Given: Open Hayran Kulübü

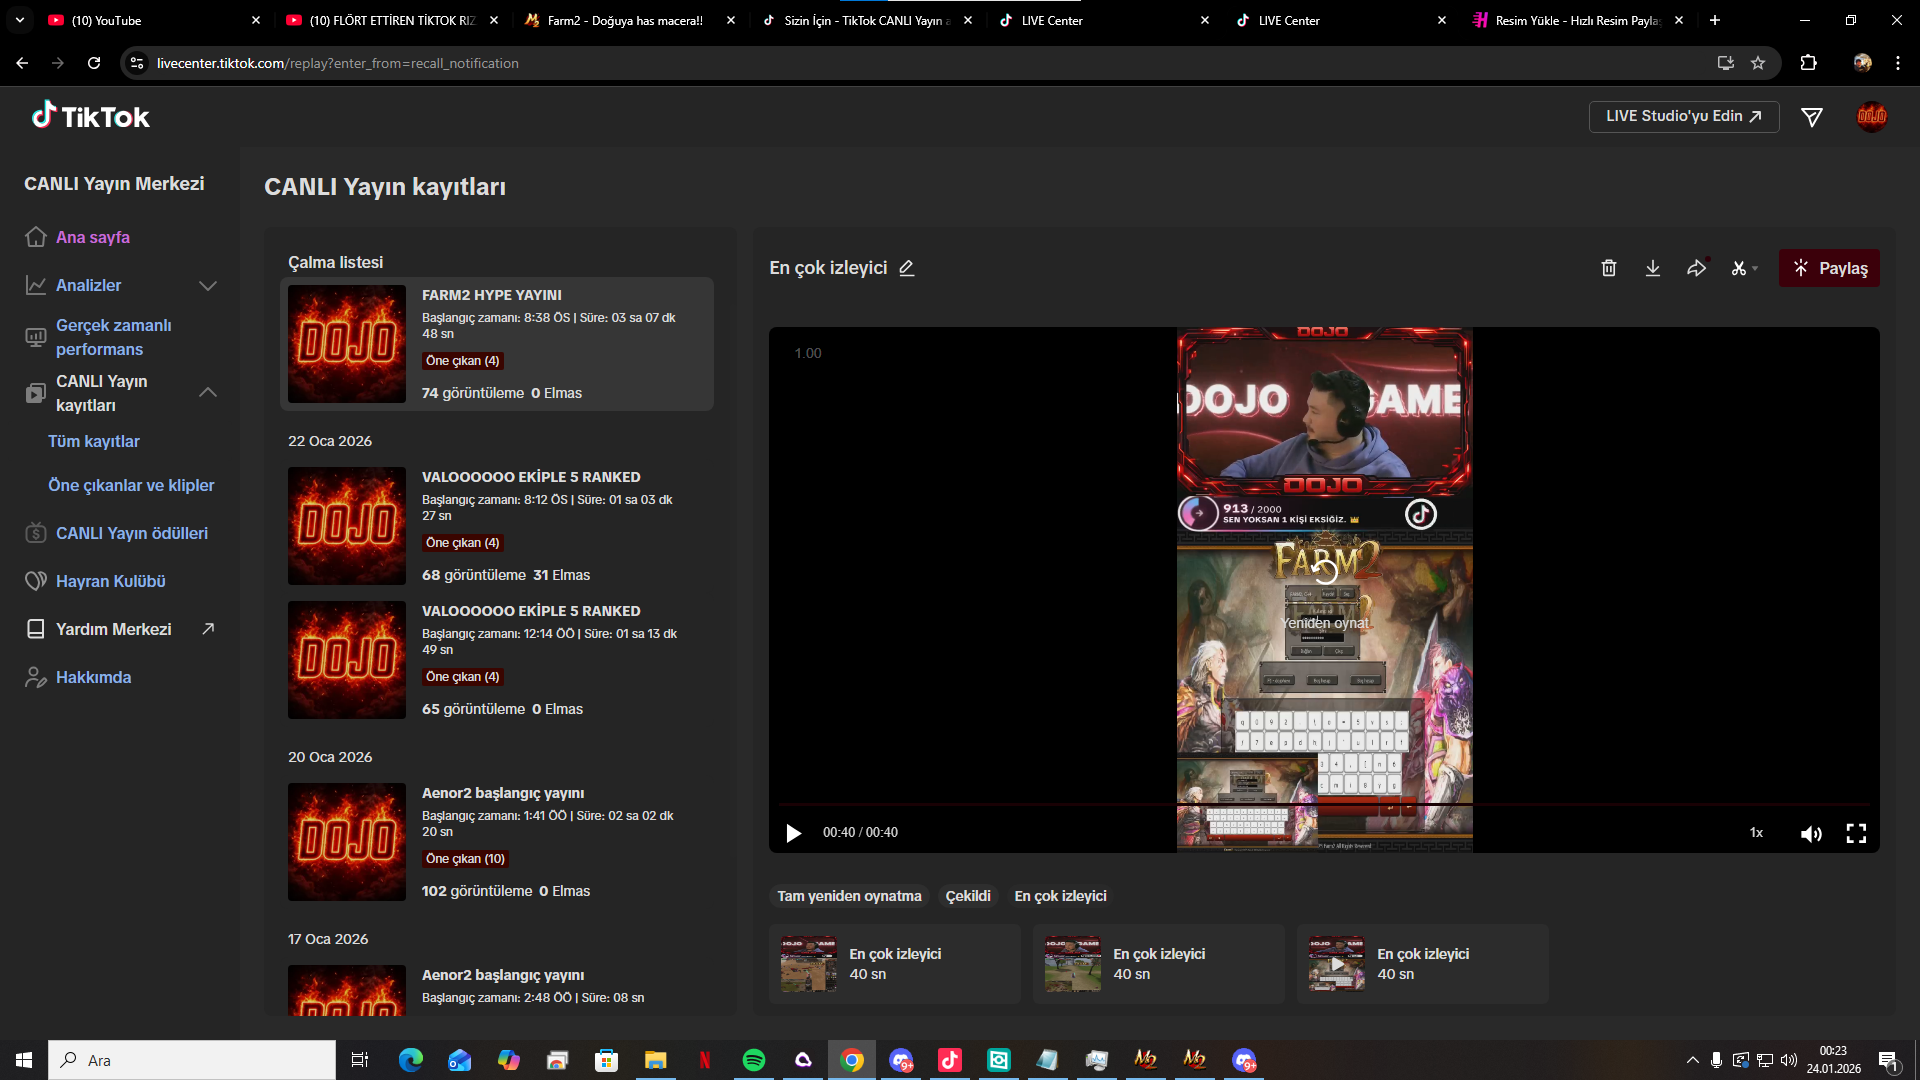Looking at the screenshot, I should (110, 581).
